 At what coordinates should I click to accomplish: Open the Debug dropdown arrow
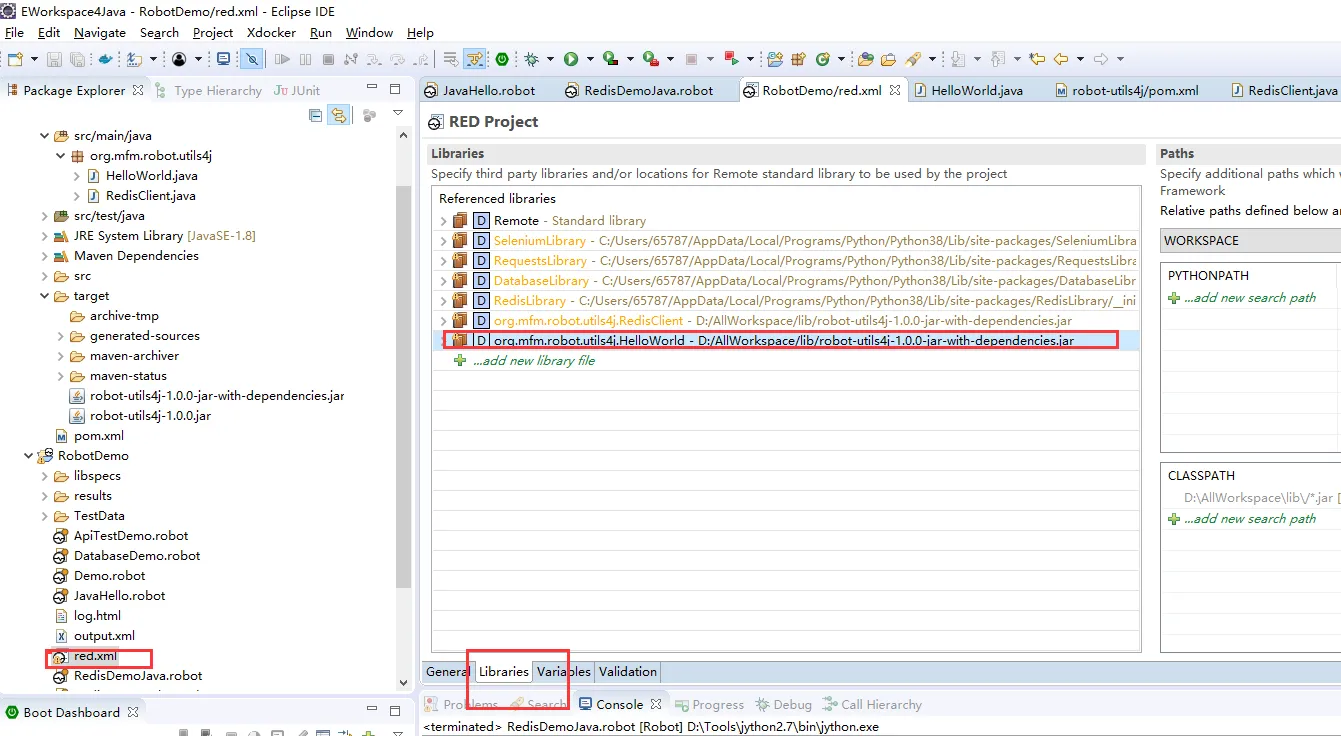549,59
